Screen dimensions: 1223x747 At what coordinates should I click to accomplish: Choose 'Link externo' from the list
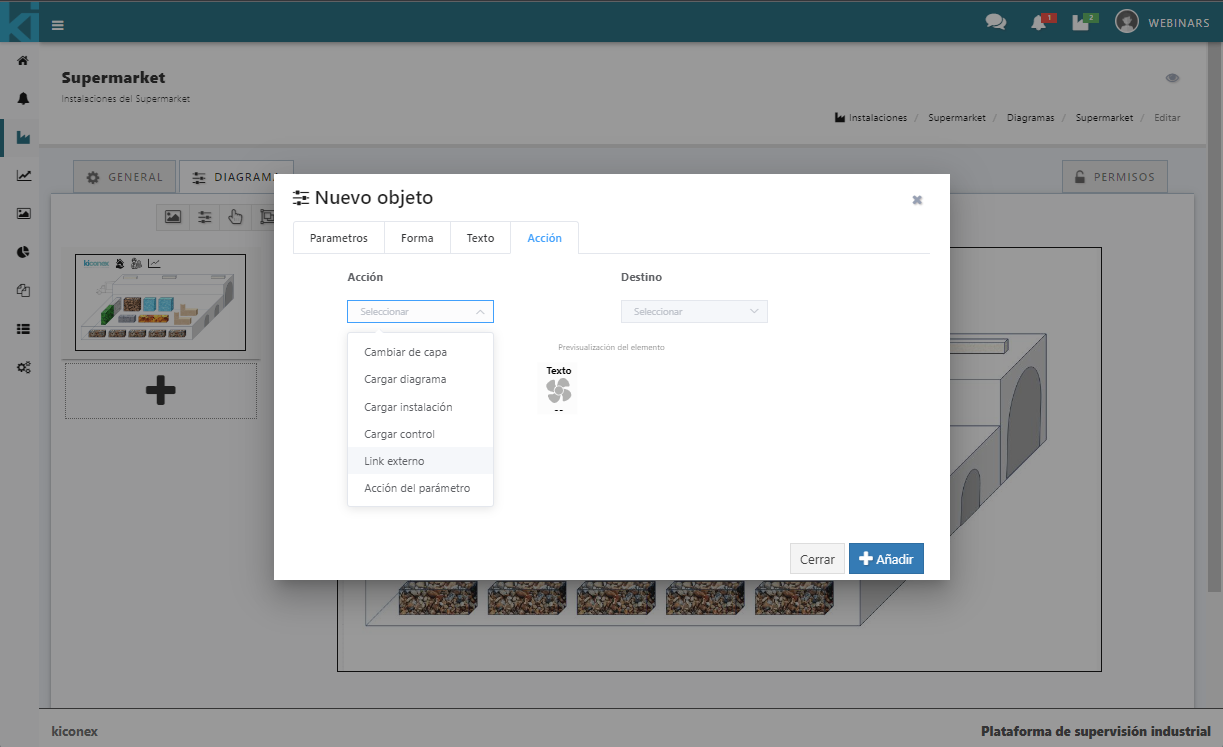(x=394, y=461)
